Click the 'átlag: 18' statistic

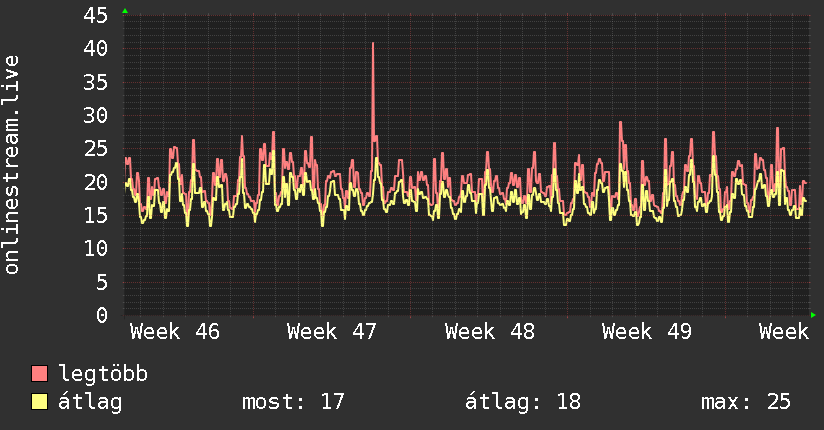[x=523, y=402]
